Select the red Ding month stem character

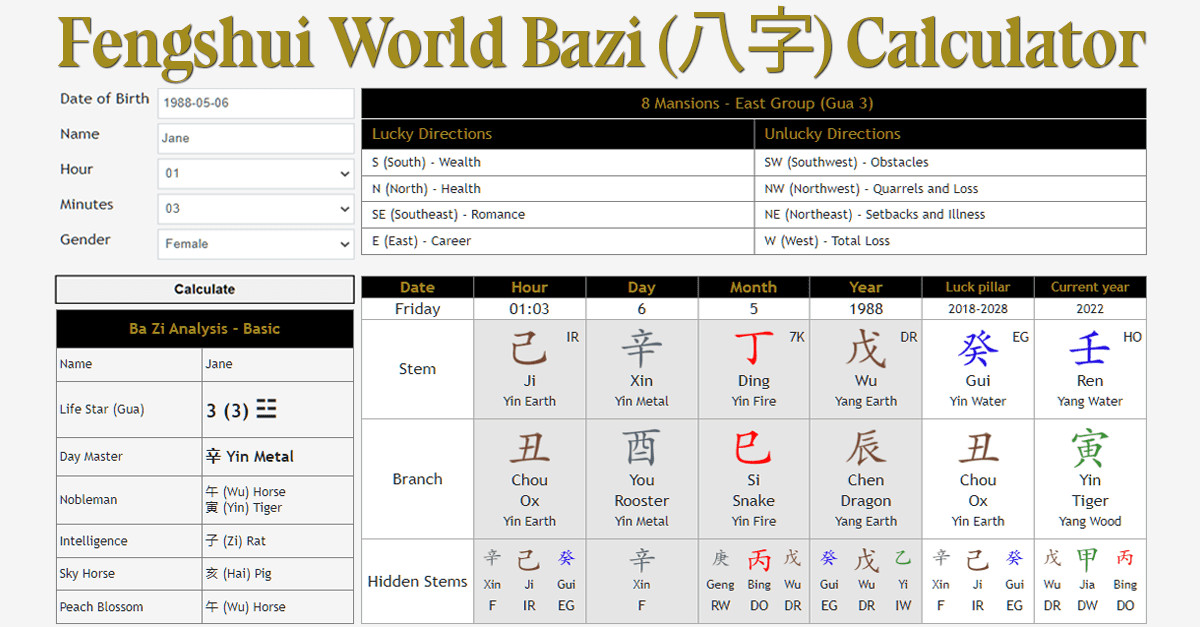pyautogui.click(x=753, y=349)
